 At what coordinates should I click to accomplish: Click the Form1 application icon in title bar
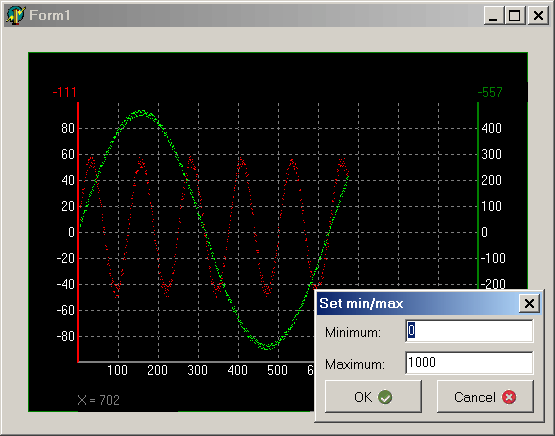(15, 15)
